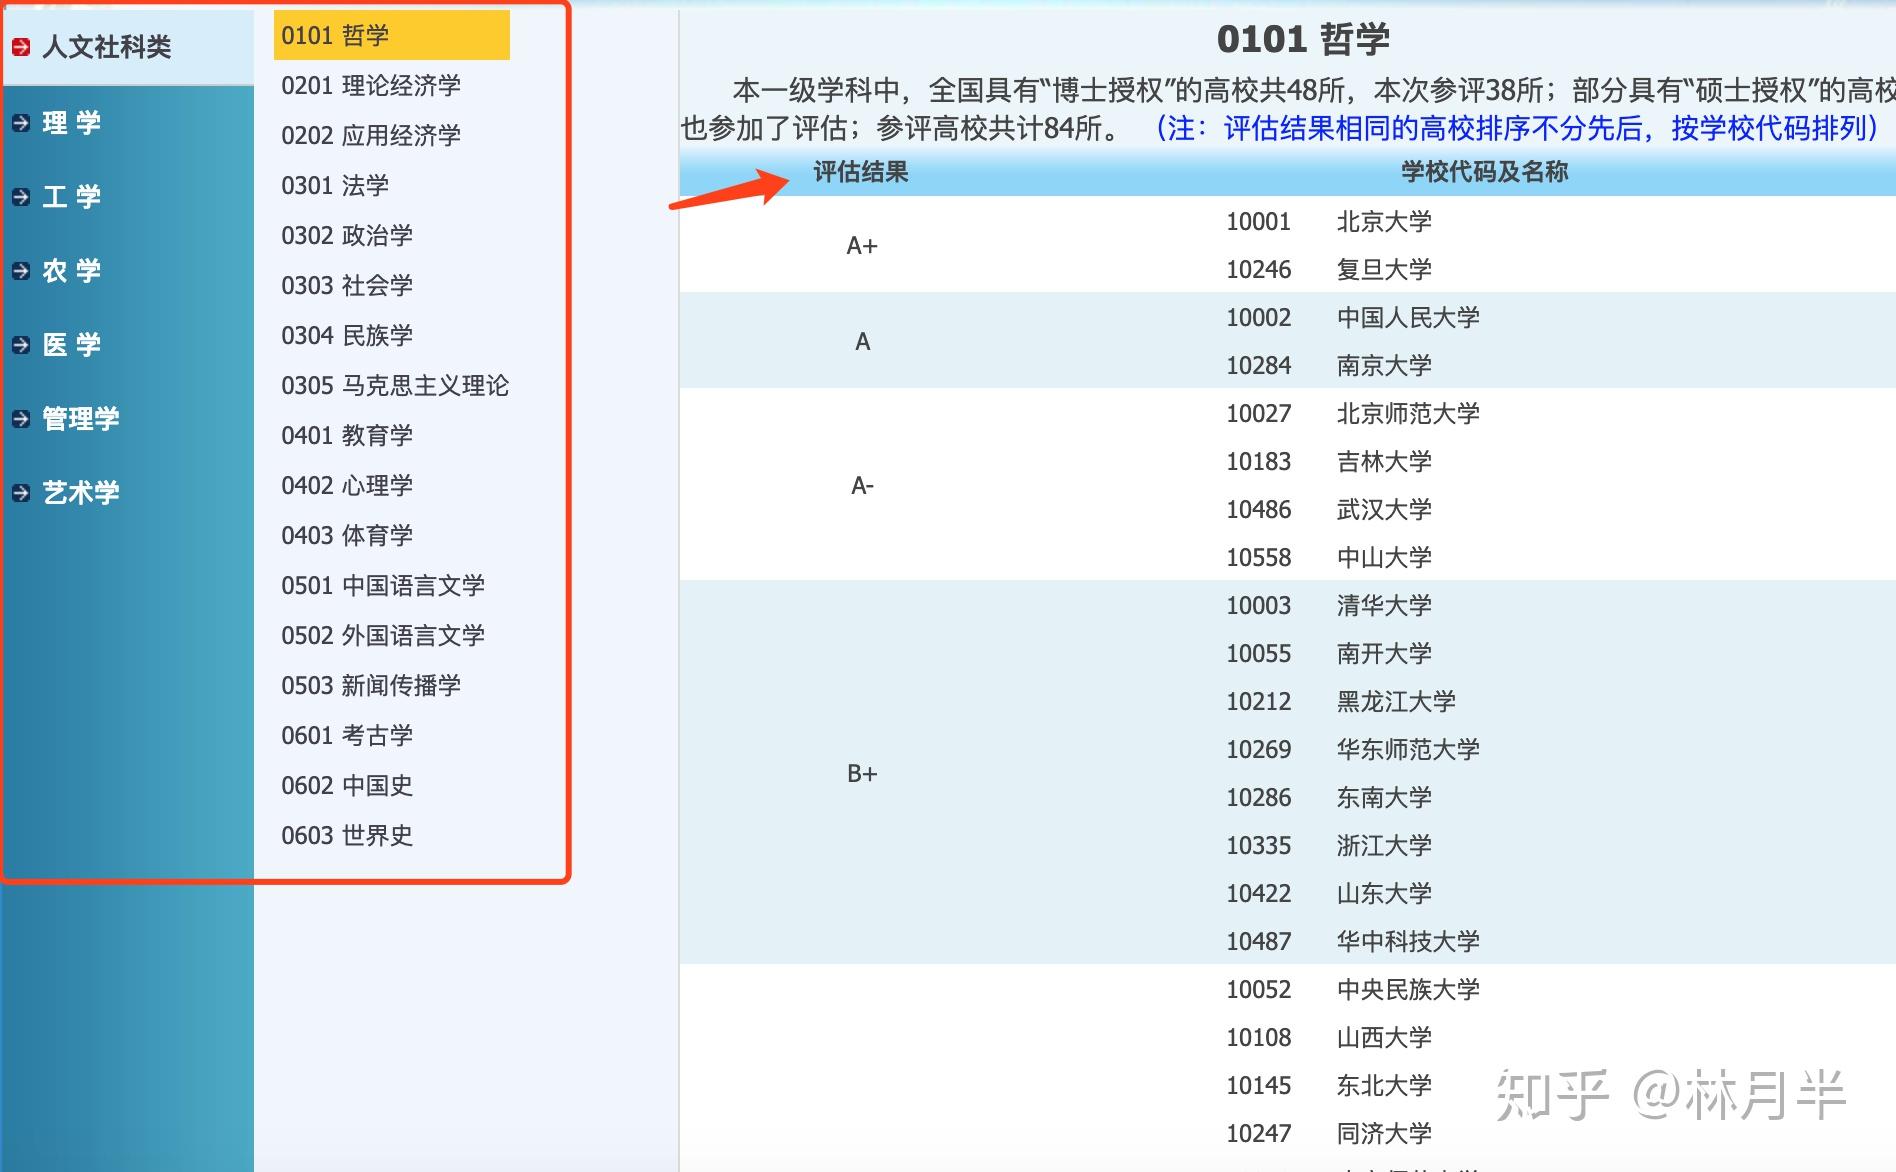Select the row 10246 复旦大学
The width and height of the screenshot is (1896, 1172).
(1329, 269)
